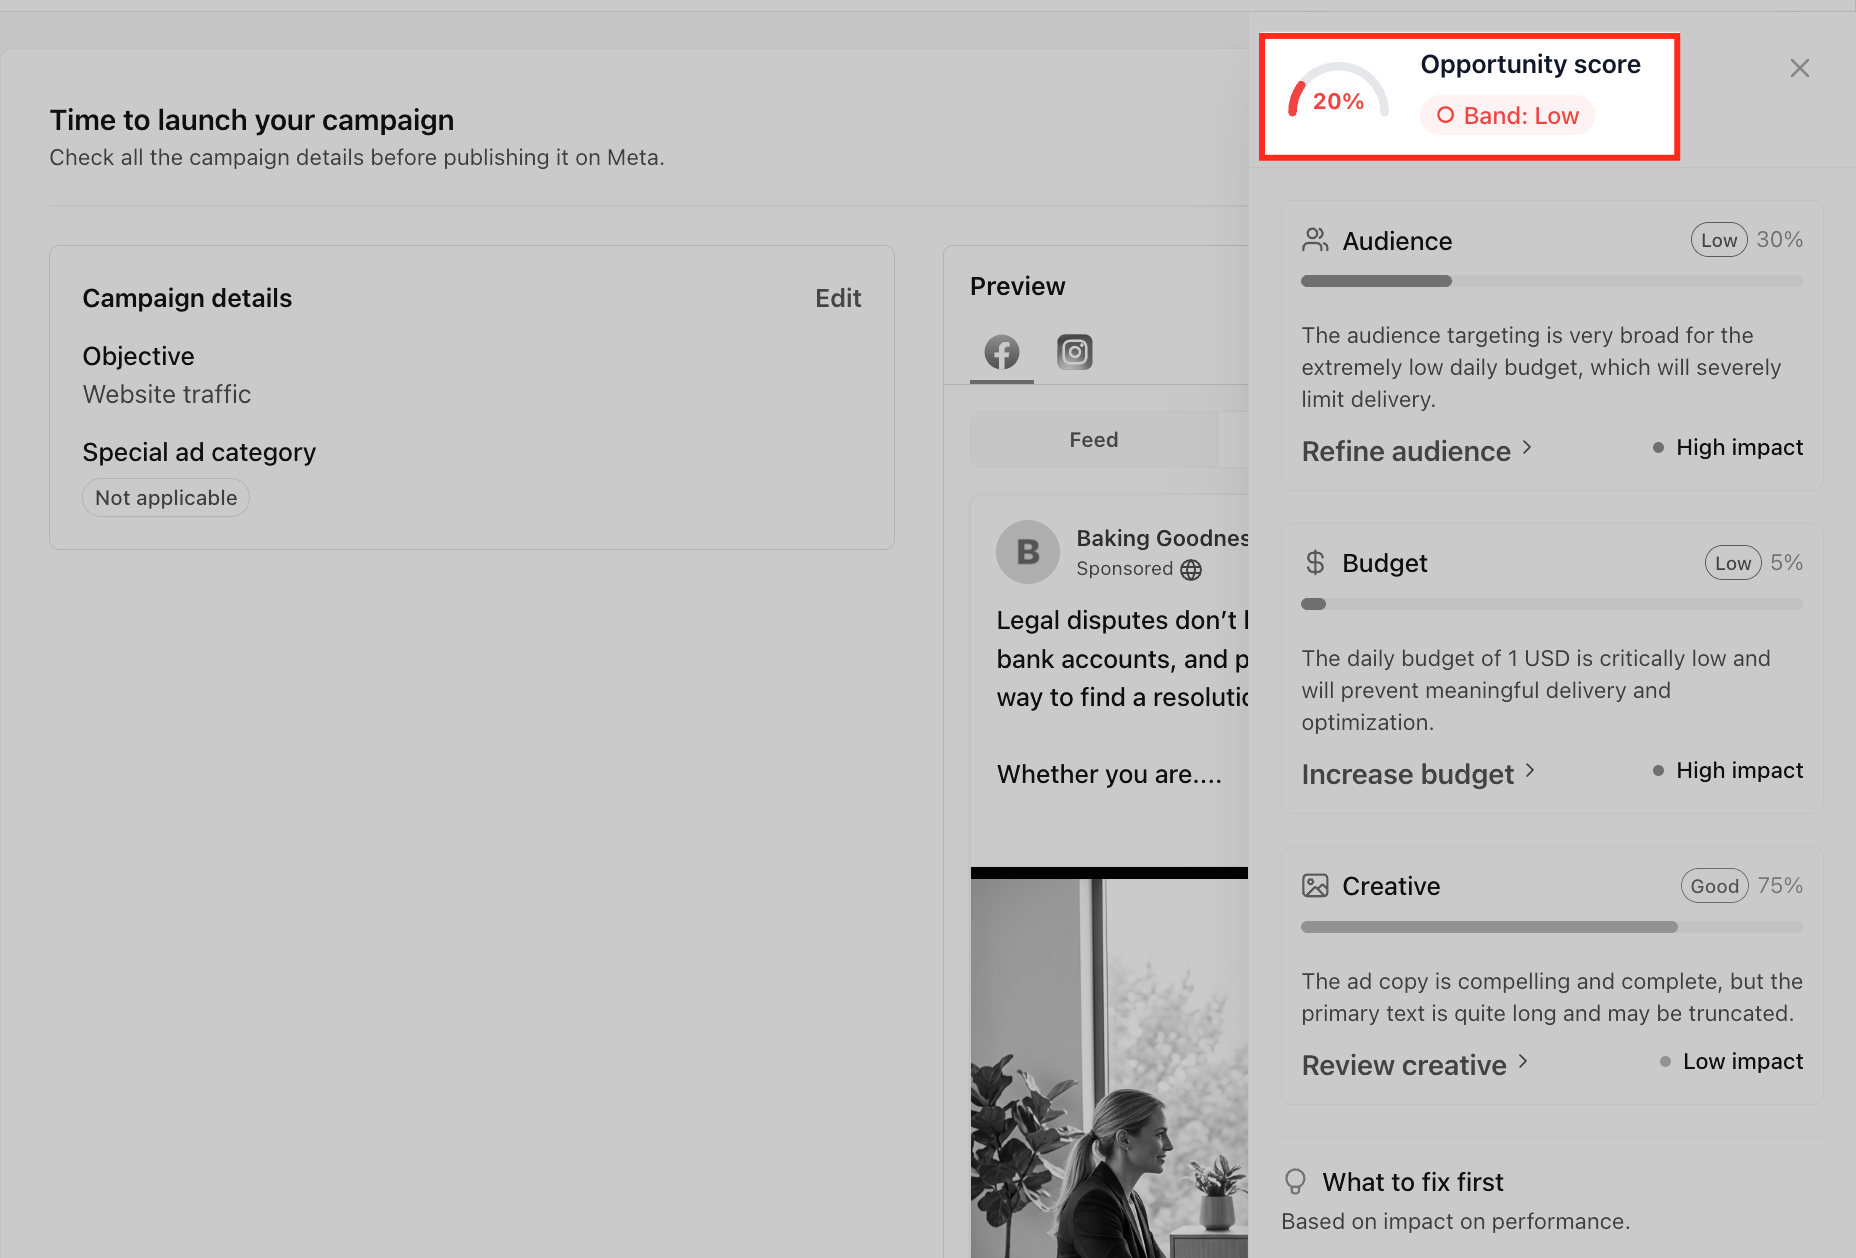Click High impact label in Budget card
Screen dimensions: 1856x1258
click(x=1739, y=770)
